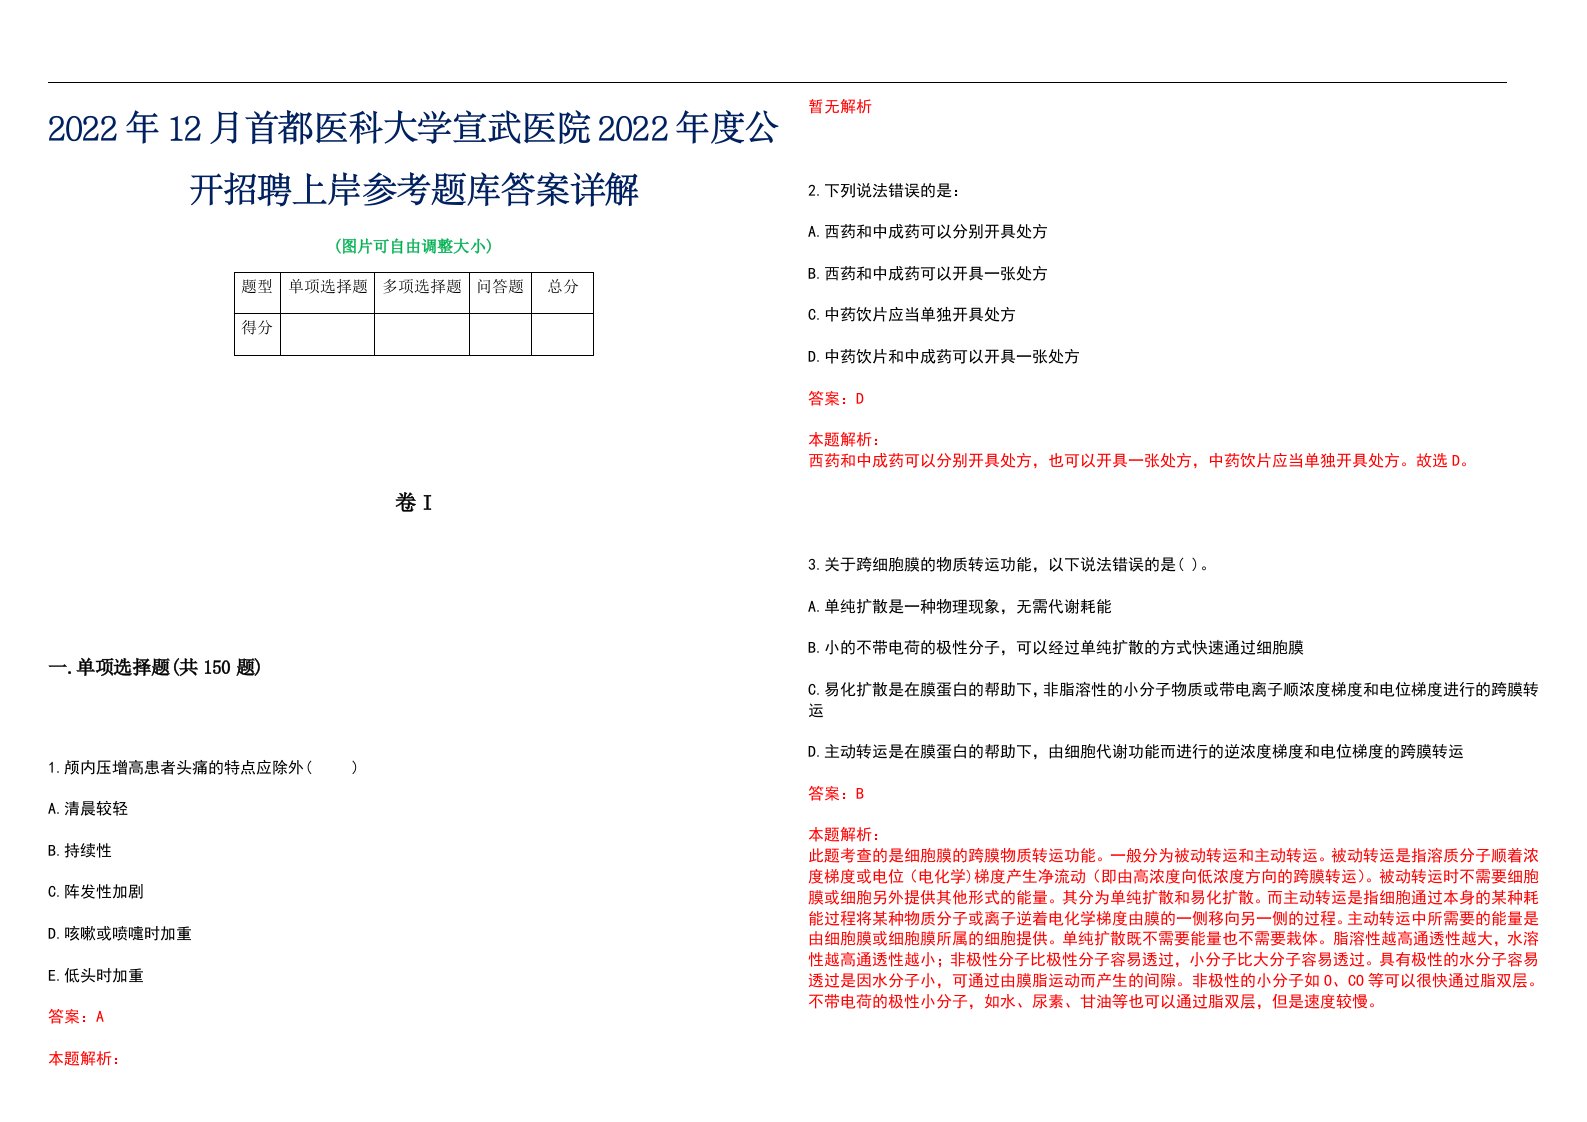
Task: Click the red answer line '答案:A'
Action: click(76, 1017)
